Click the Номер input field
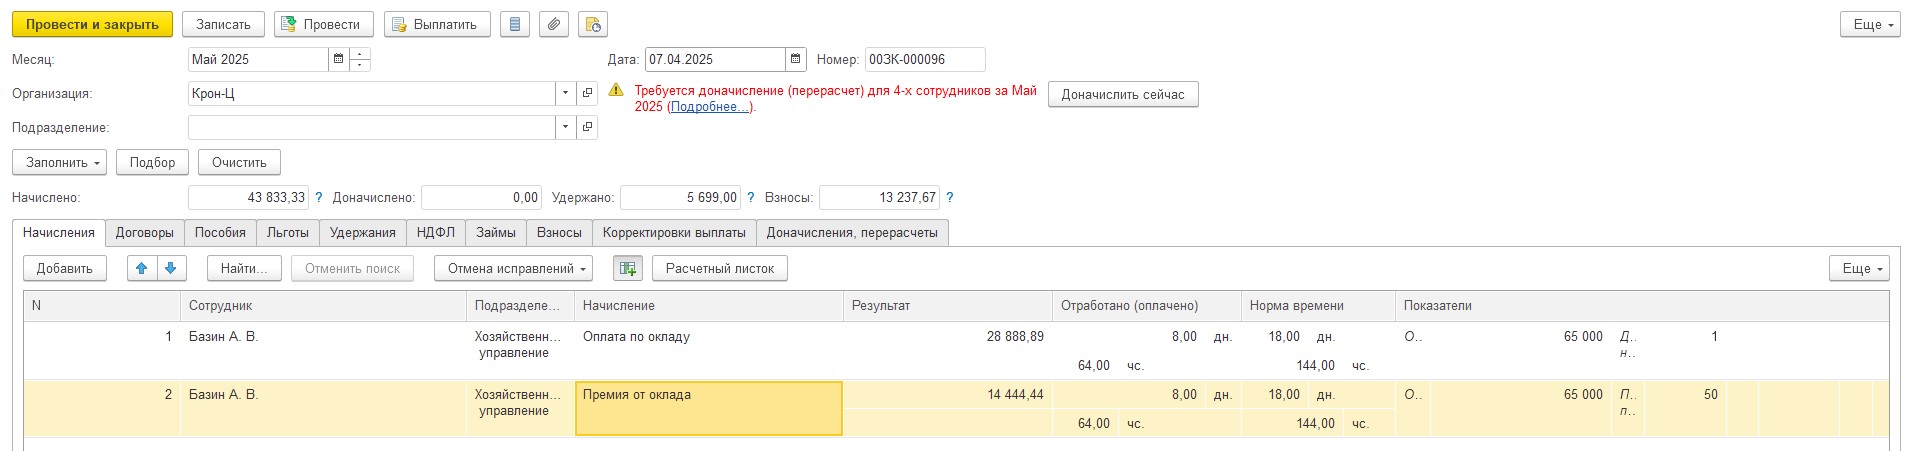 tap(925, 59)
